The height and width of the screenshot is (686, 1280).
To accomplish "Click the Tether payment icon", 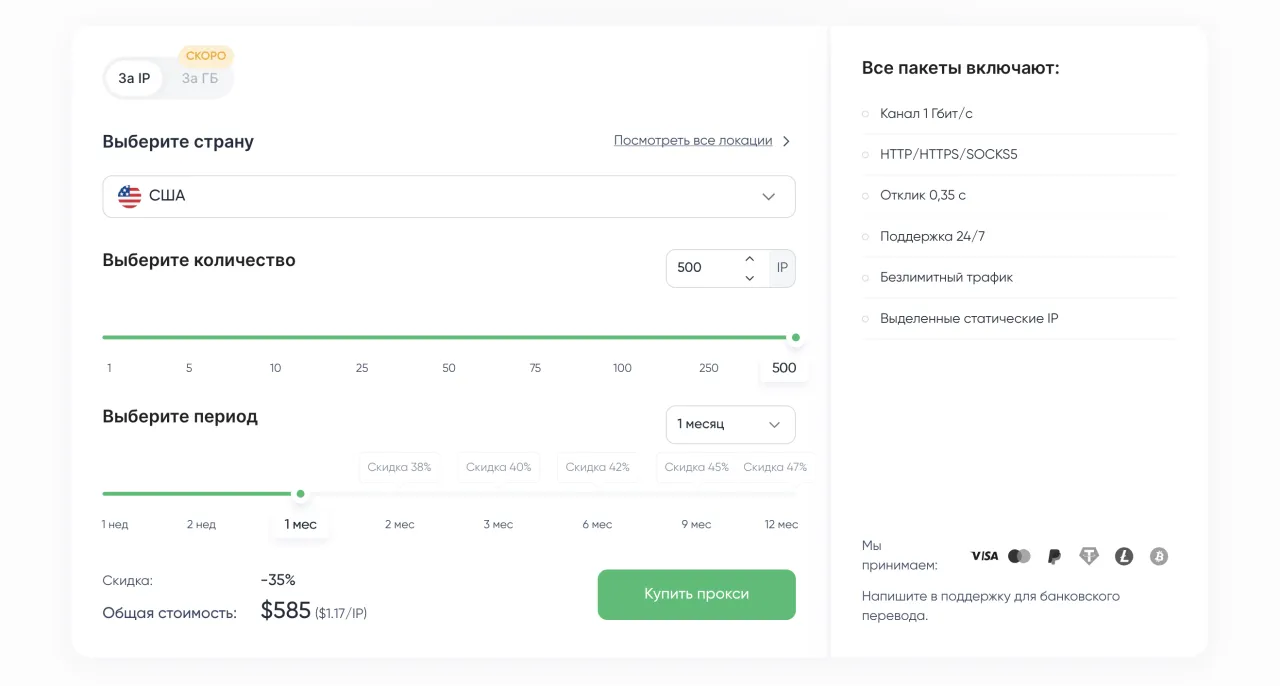I will (x=1088, y=556).
